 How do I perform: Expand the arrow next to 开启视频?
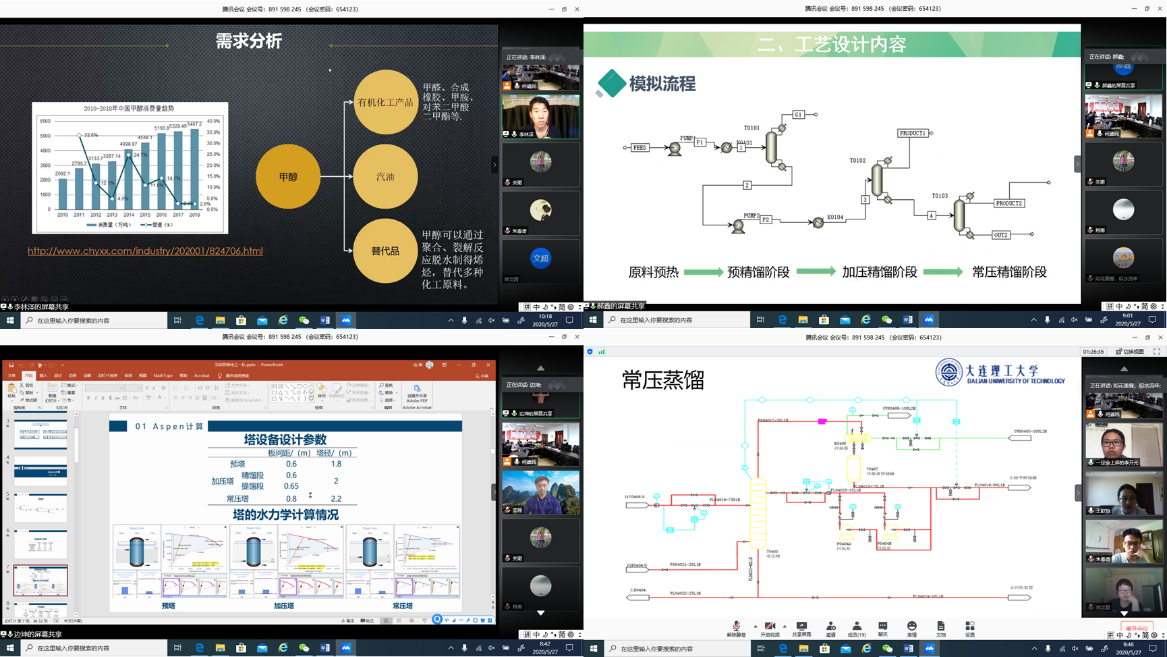785,627
